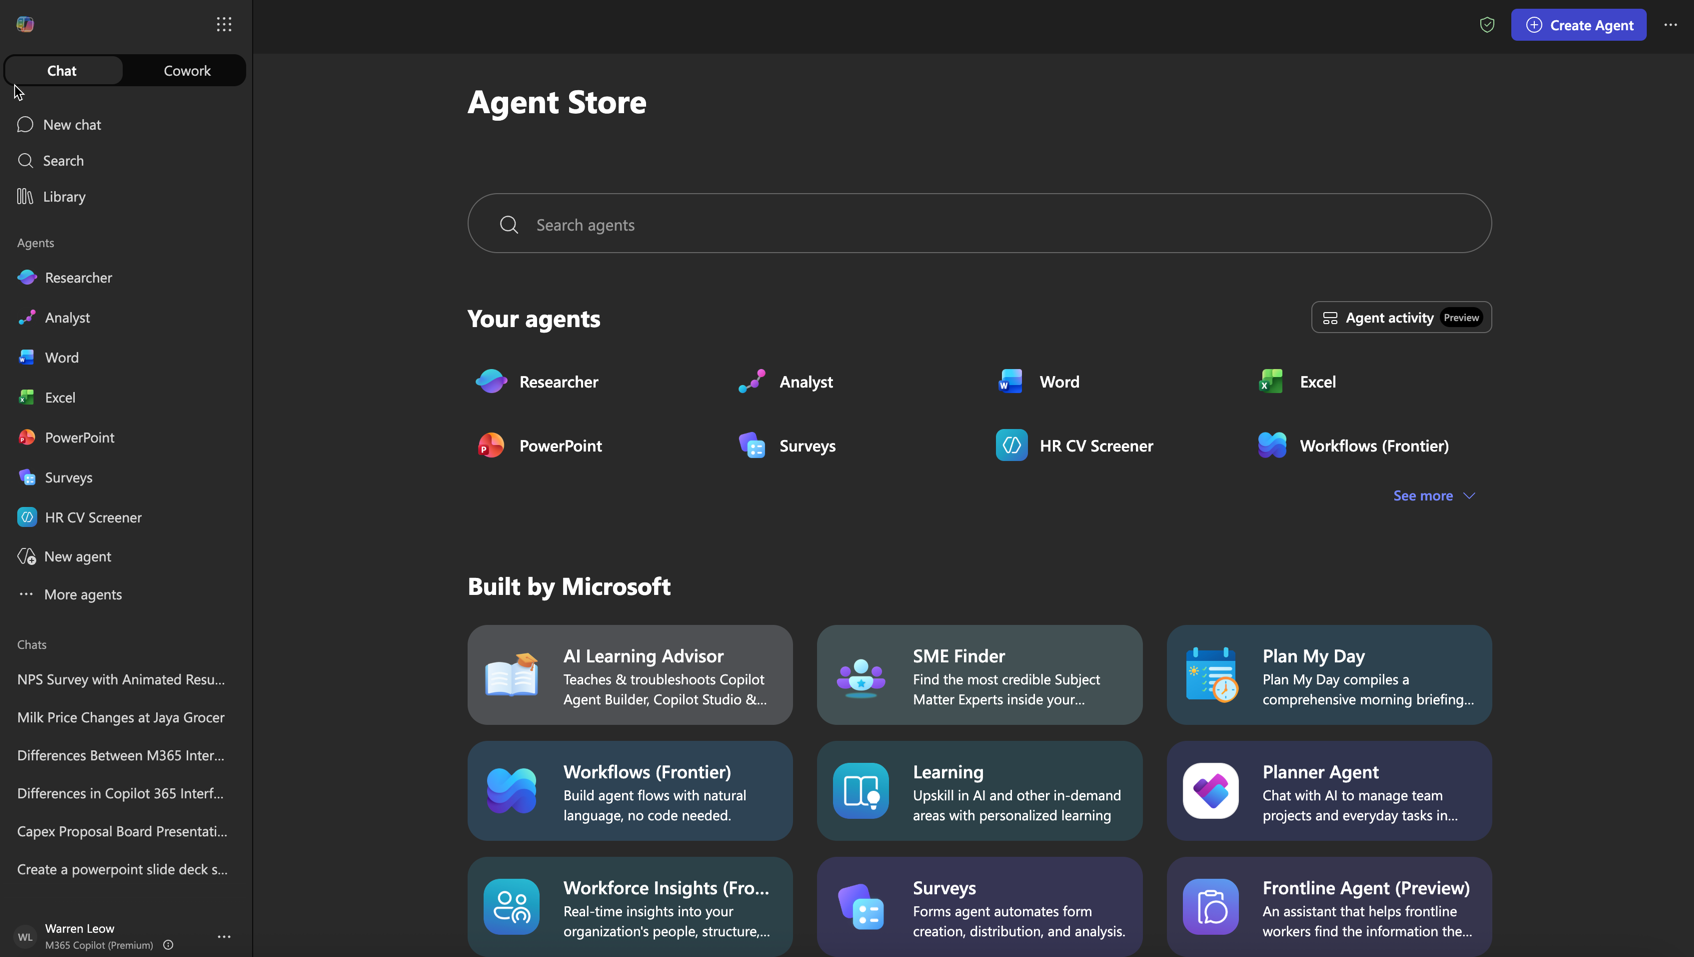Open the SME Finder card
The image size is (1694, 957).
[x=979, y=675]
